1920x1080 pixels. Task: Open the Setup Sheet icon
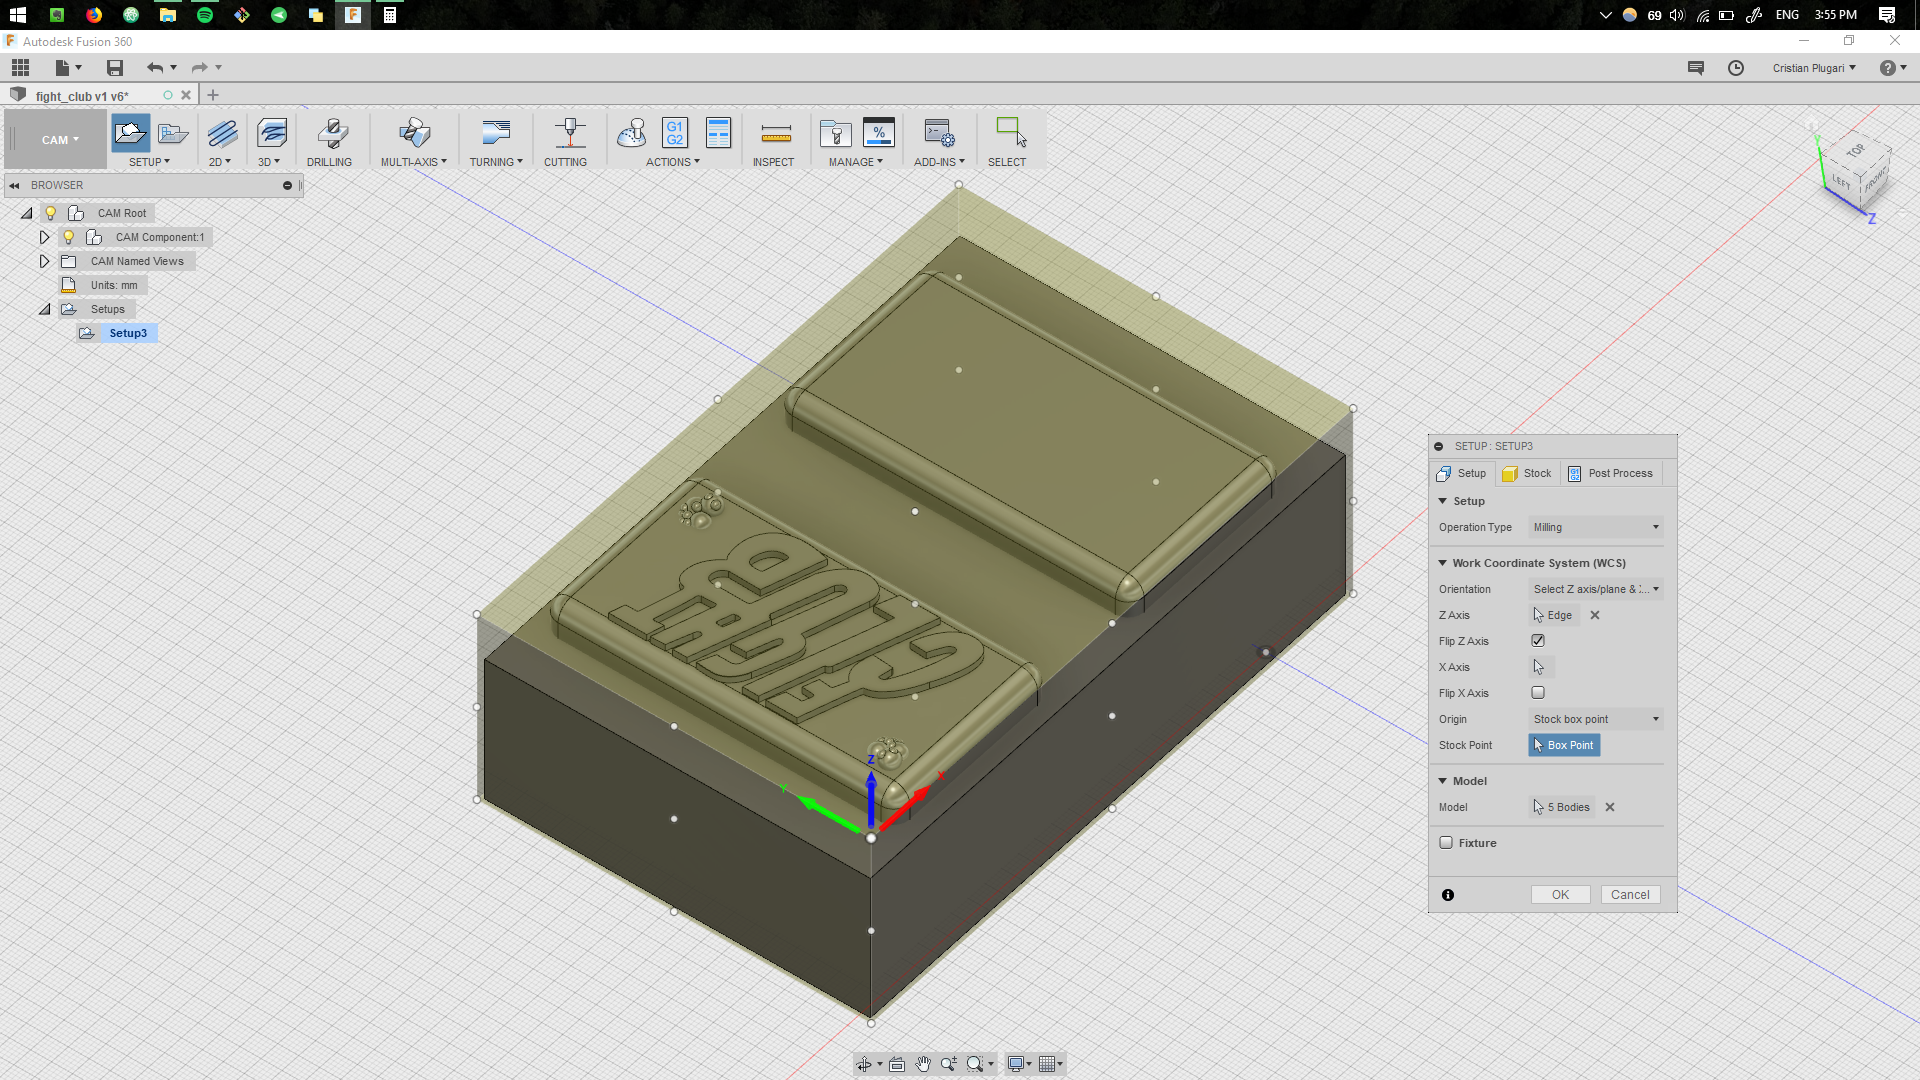point(718,133)
